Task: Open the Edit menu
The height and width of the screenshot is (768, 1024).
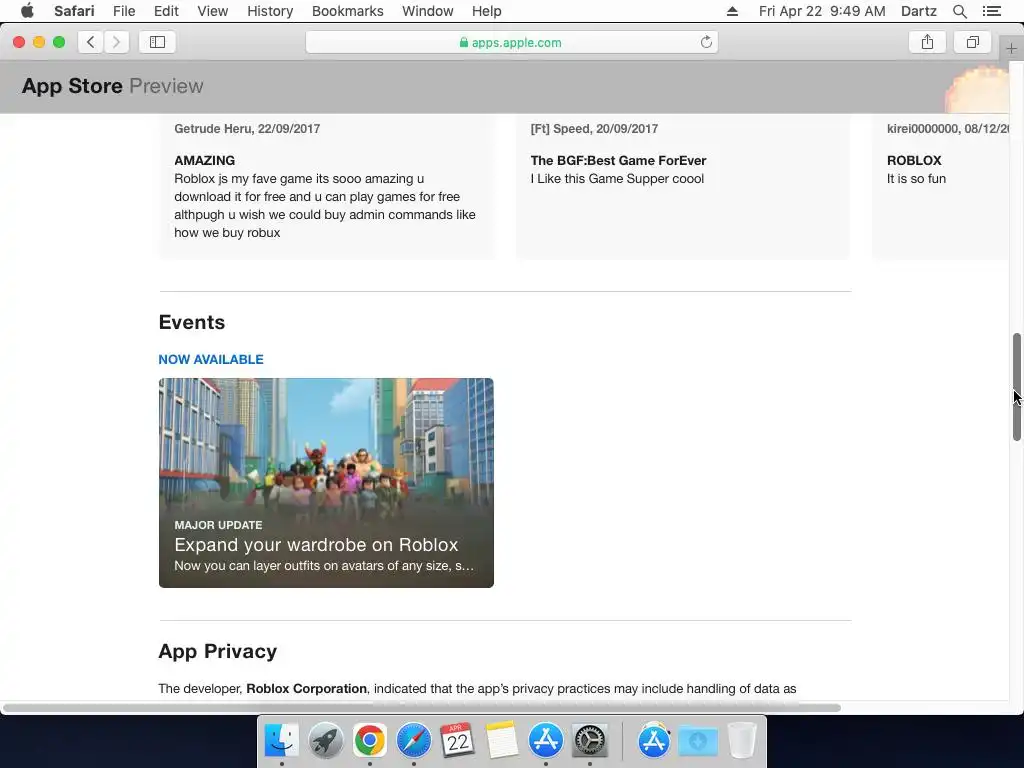Action: [166, 11]
